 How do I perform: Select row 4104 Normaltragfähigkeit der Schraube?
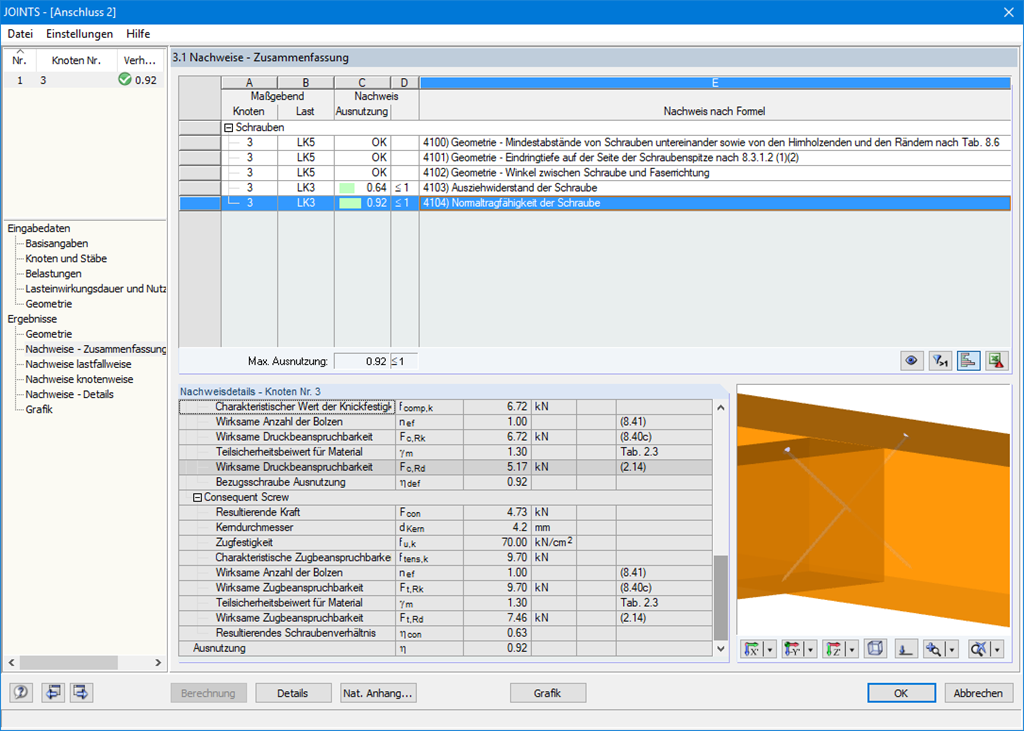(x=594, y=203)
